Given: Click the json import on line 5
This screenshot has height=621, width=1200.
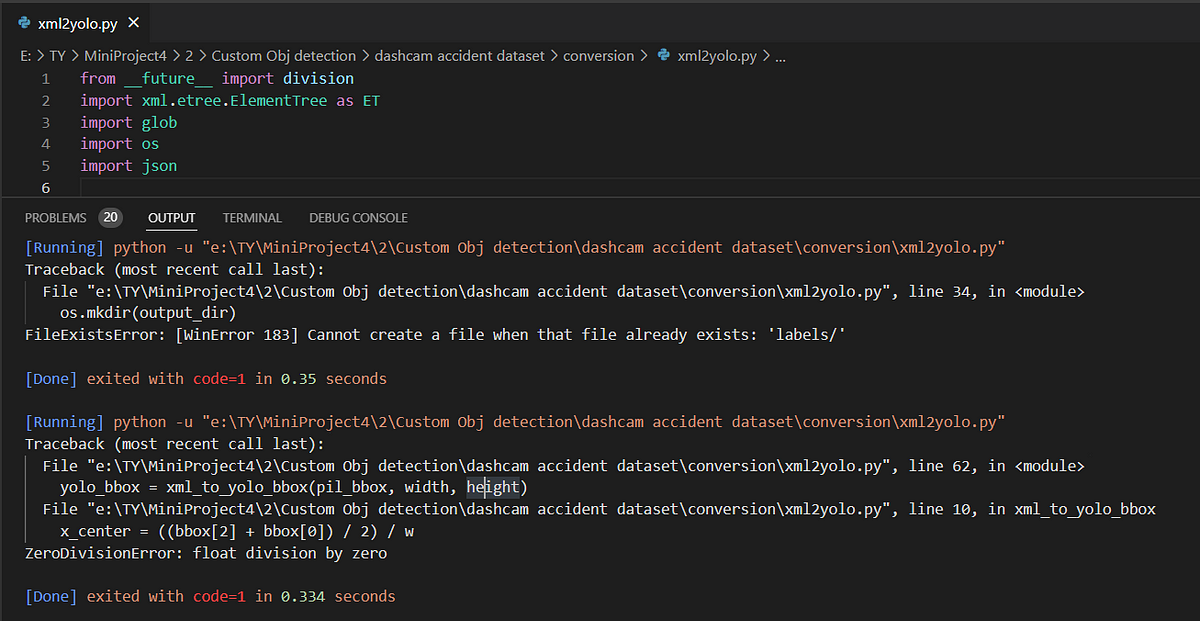Looking at the screenshot, I should click(159, 166).
